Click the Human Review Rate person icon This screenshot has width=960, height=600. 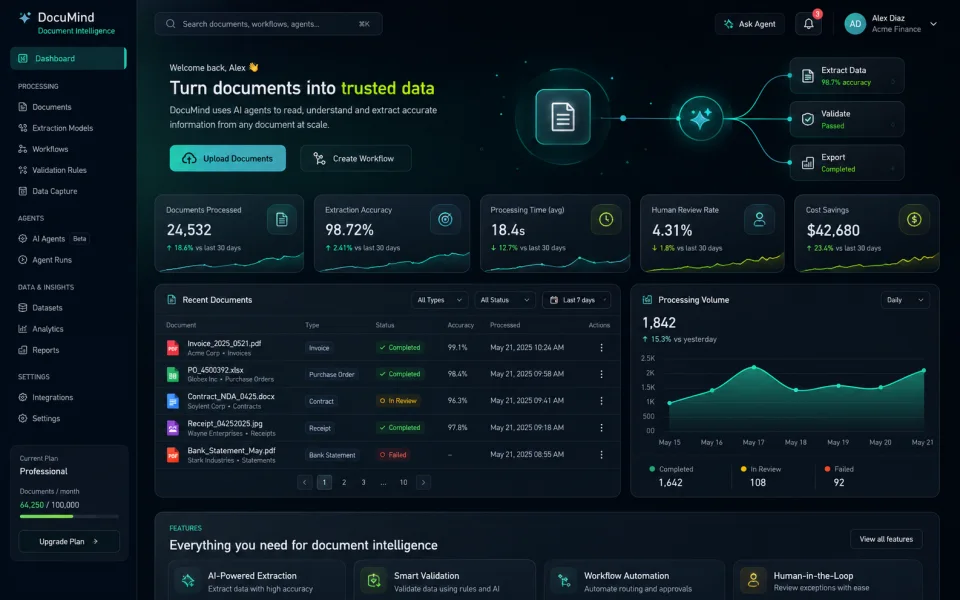(x=759, y=219)
